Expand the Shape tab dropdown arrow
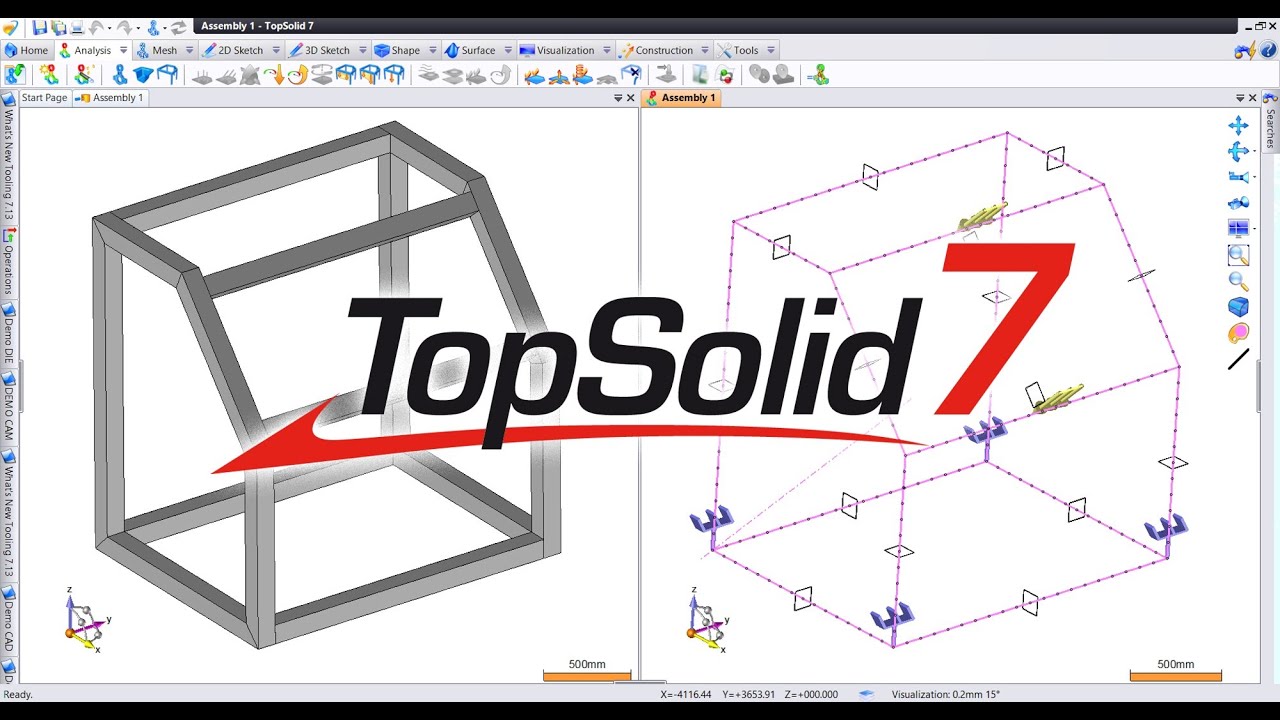Viewport: 1280px width, 720px height. [433, 50]
